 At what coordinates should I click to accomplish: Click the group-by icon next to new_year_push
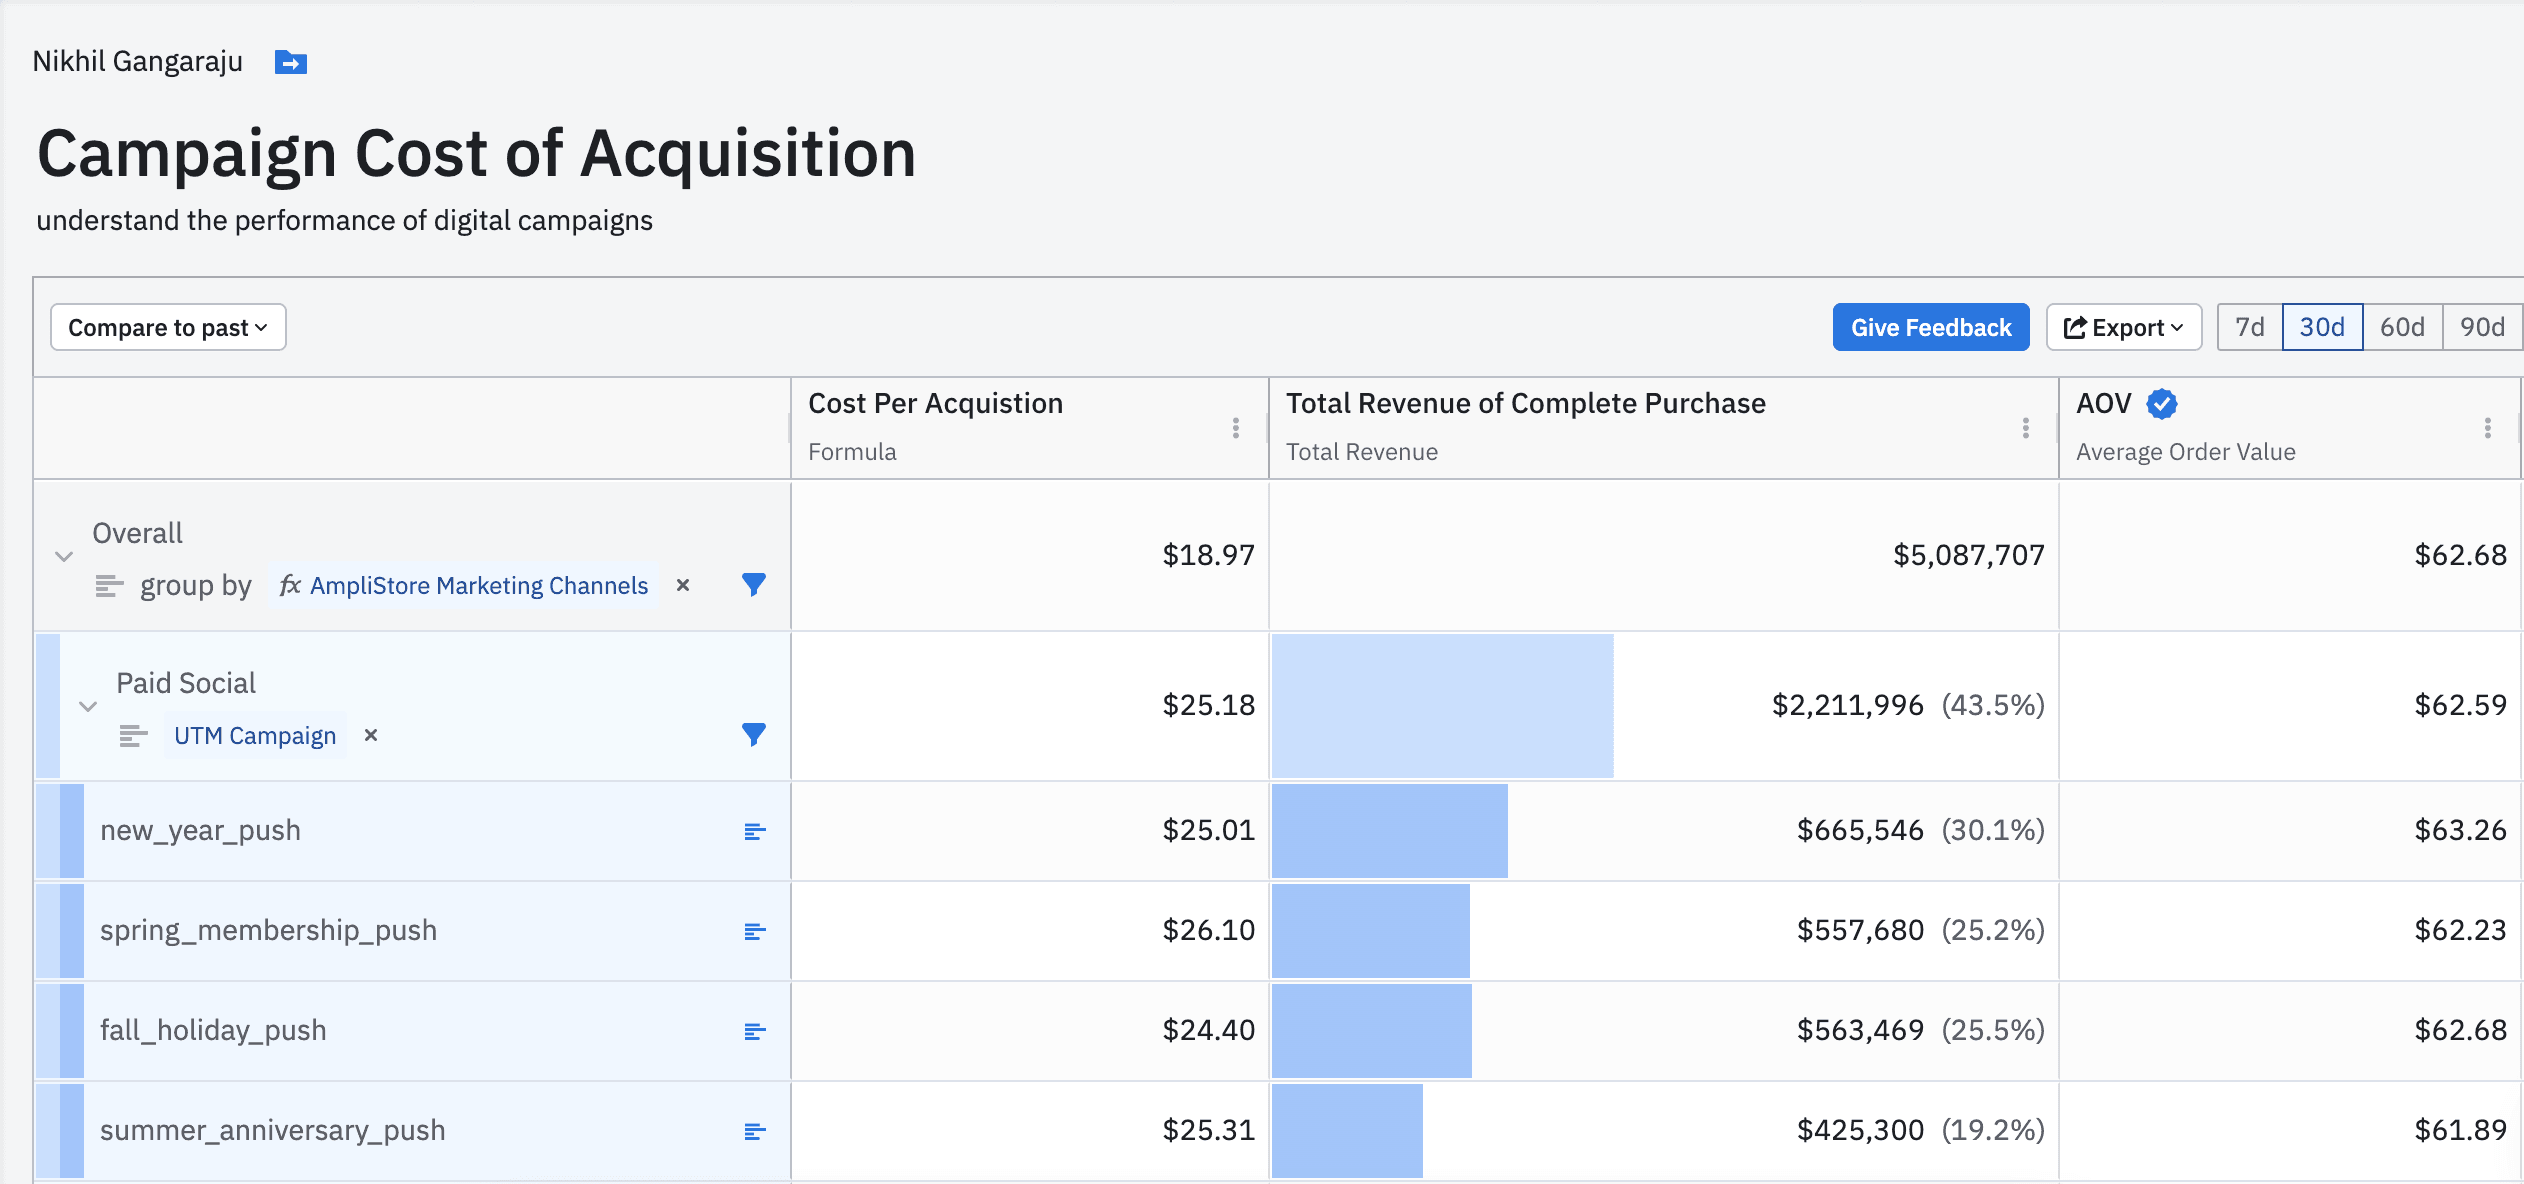point(755,830)
